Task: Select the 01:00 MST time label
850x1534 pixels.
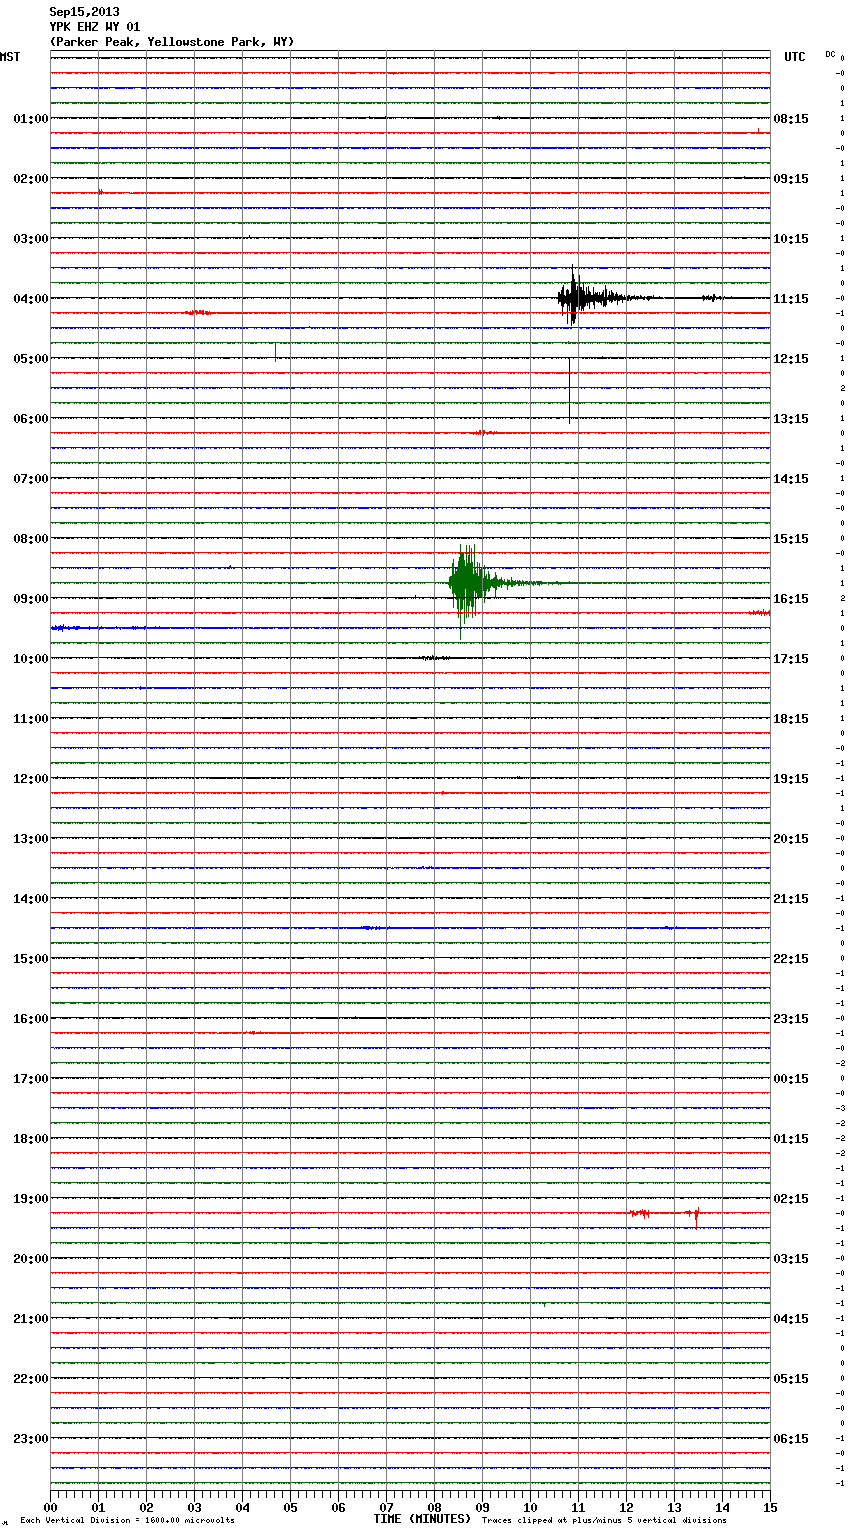Action: [31, 119]
